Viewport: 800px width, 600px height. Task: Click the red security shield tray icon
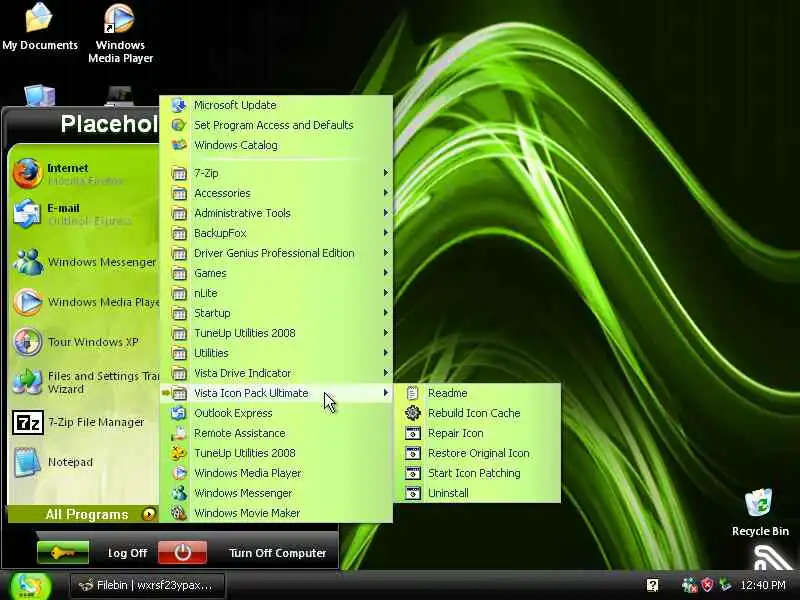[707, 585]
